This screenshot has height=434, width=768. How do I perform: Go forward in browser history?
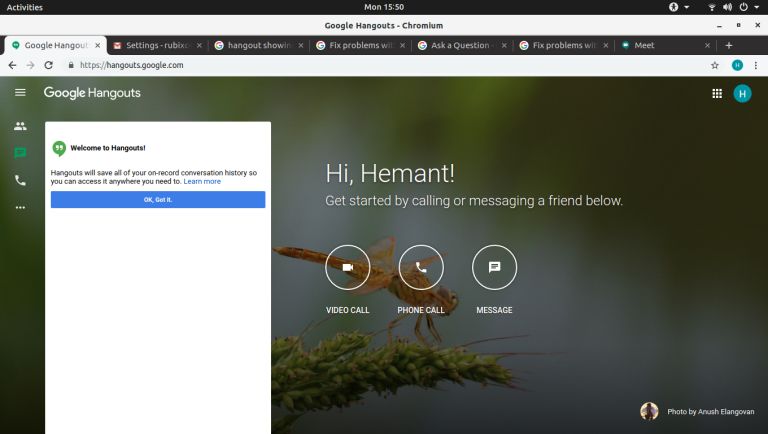[30, 65]
